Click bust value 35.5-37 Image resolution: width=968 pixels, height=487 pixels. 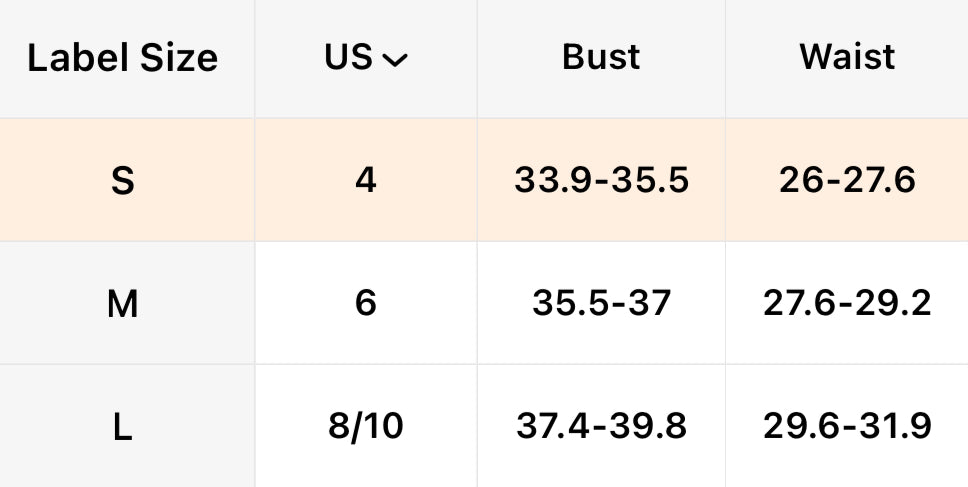601,304
